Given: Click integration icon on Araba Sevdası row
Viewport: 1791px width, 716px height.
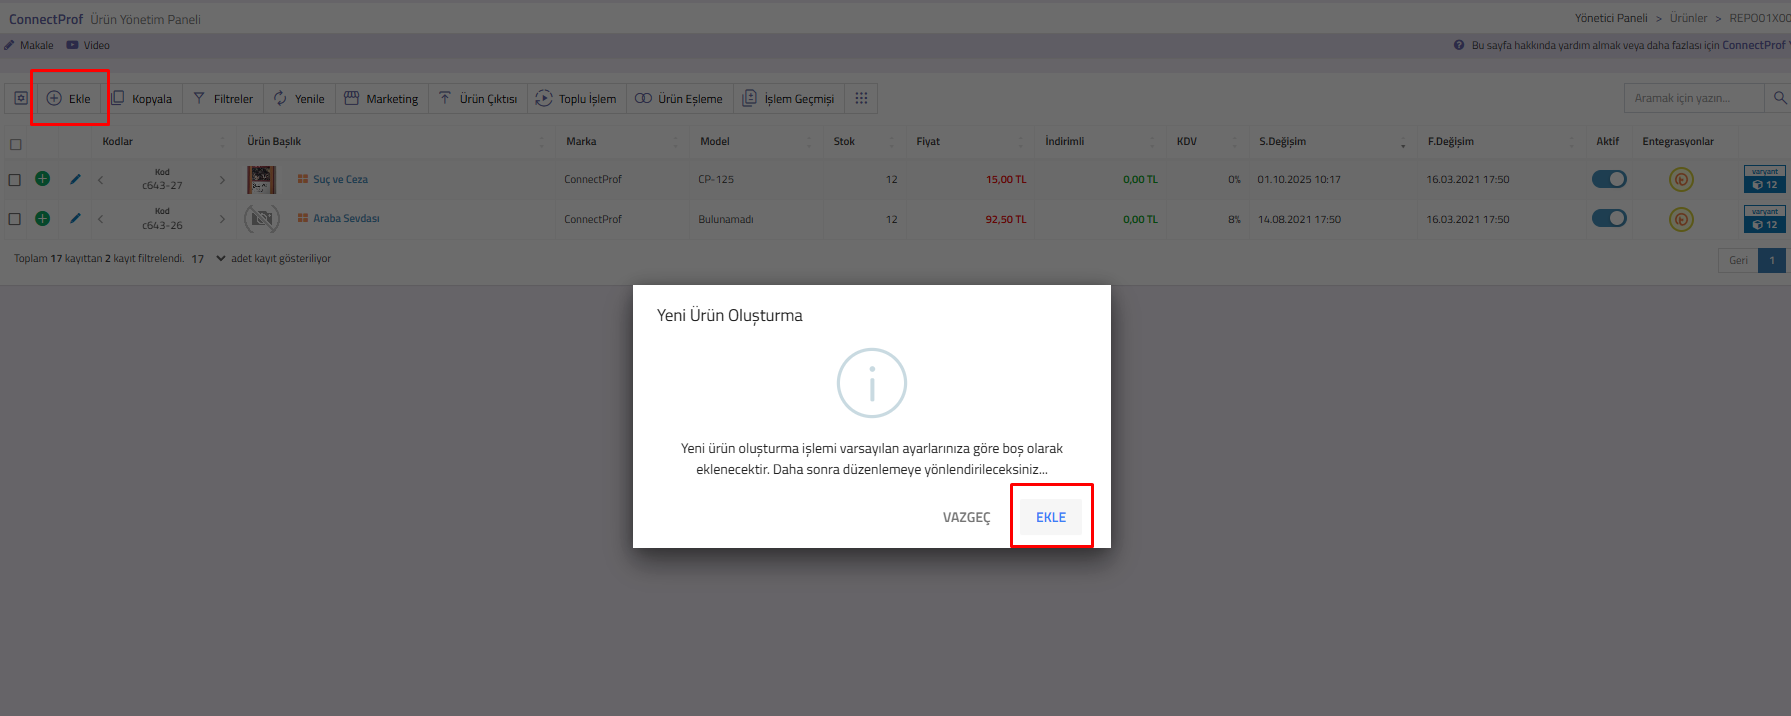Looking at the screenshot, I should tap(1681, 219).
